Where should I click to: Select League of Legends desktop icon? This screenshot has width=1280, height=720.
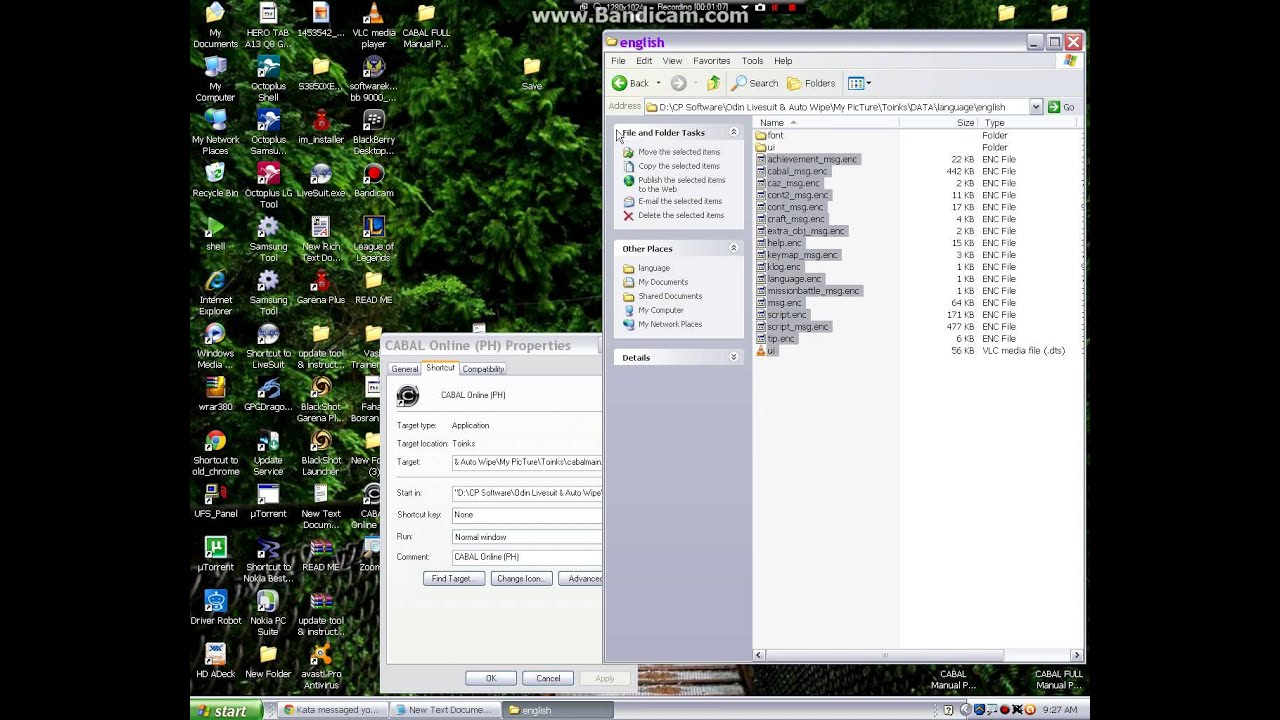(373, 240)
